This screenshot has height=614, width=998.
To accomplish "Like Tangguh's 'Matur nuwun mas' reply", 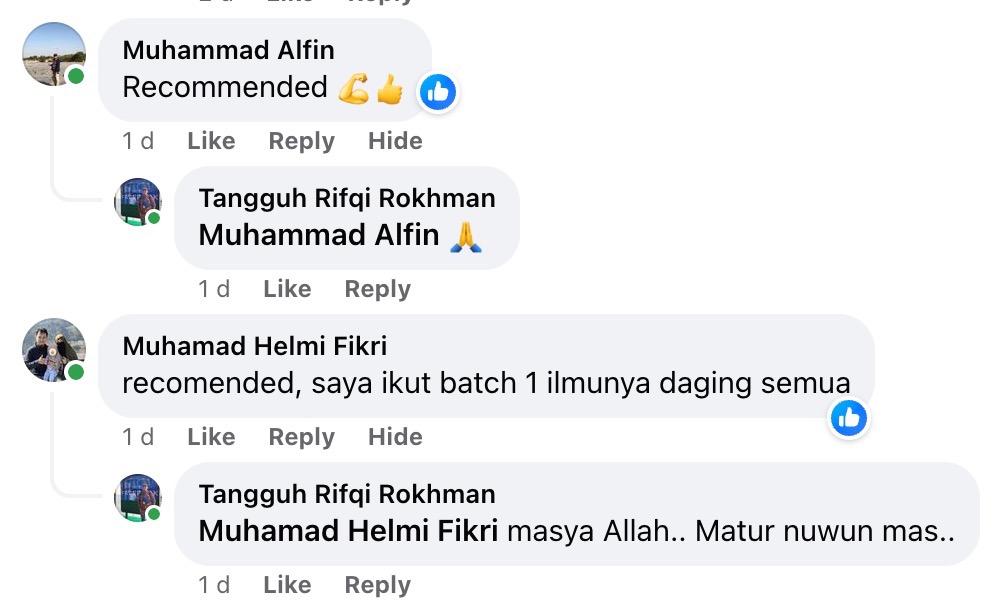I will (x=287, y=585).
